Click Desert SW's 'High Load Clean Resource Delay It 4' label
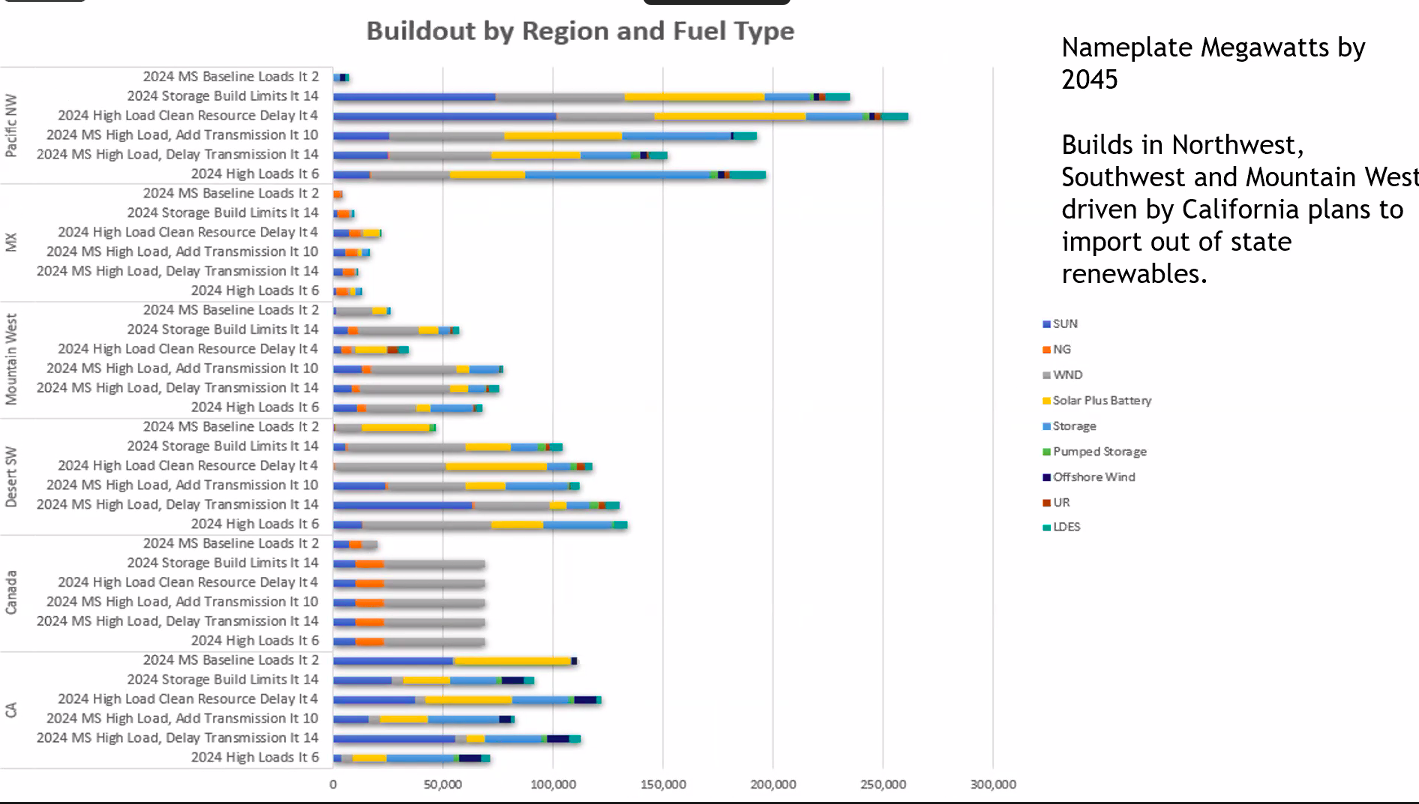This screenshot has height=804, width=1419. pyautogui.click(x=188, y=465)
